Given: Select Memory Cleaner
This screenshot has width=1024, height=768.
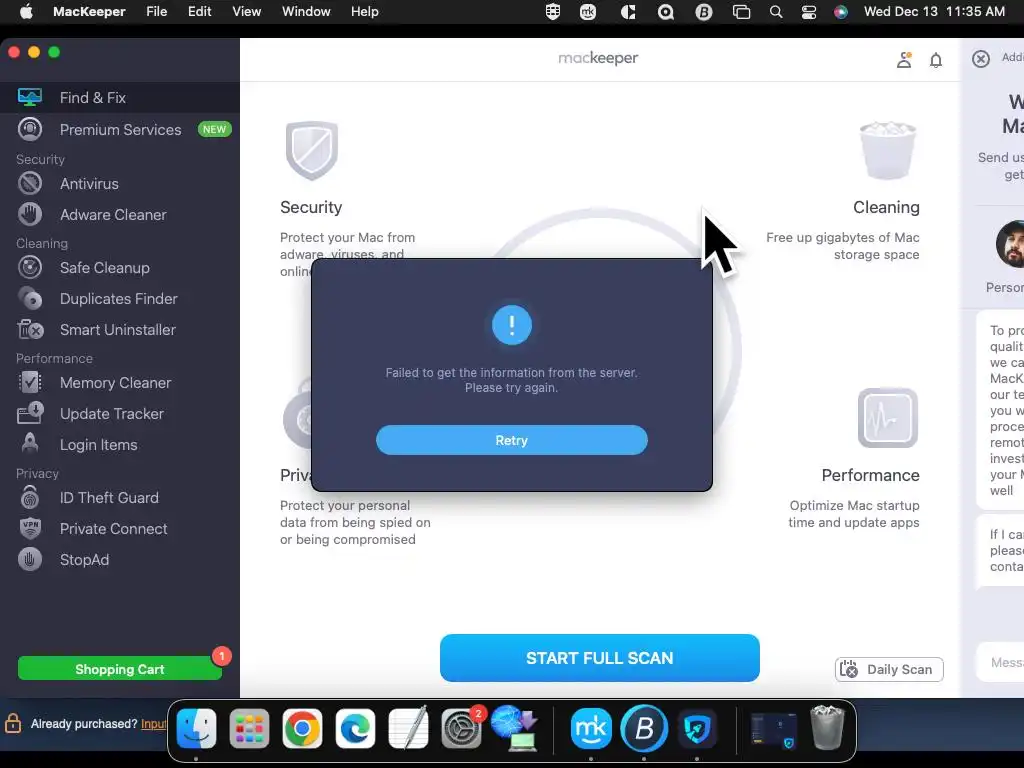Looking at the screenshot, I should pos(120,383).
